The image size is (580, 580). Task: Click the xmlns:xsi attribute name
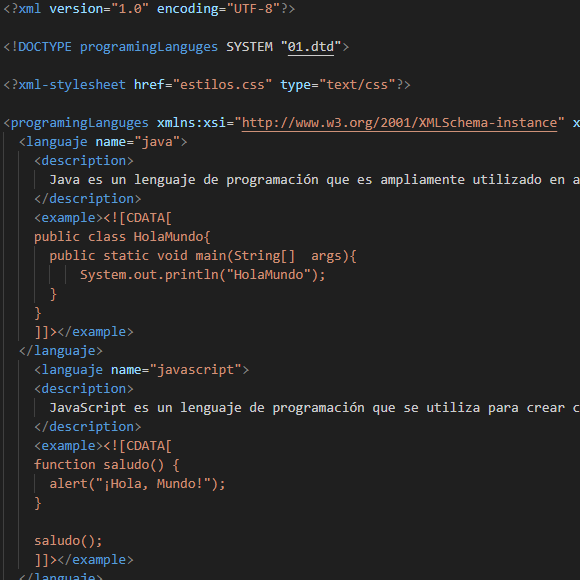tap(191, 123)
